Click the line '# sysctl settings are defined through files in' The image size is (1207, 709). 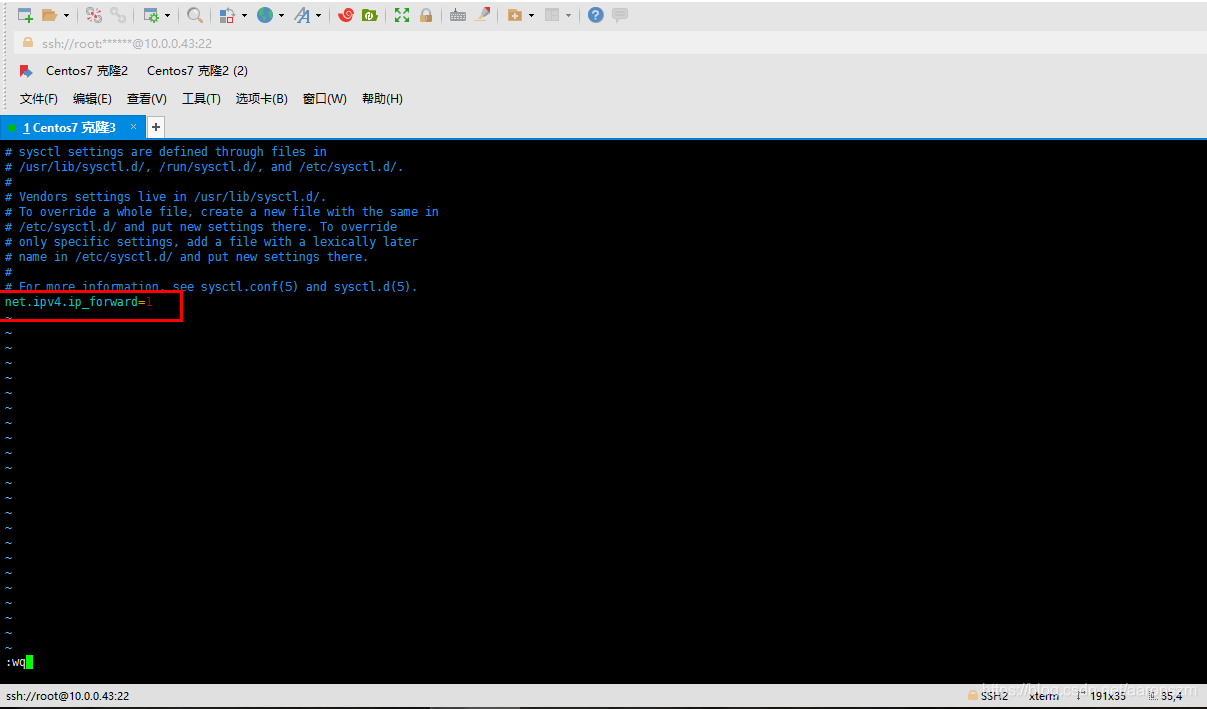(166, 152)
